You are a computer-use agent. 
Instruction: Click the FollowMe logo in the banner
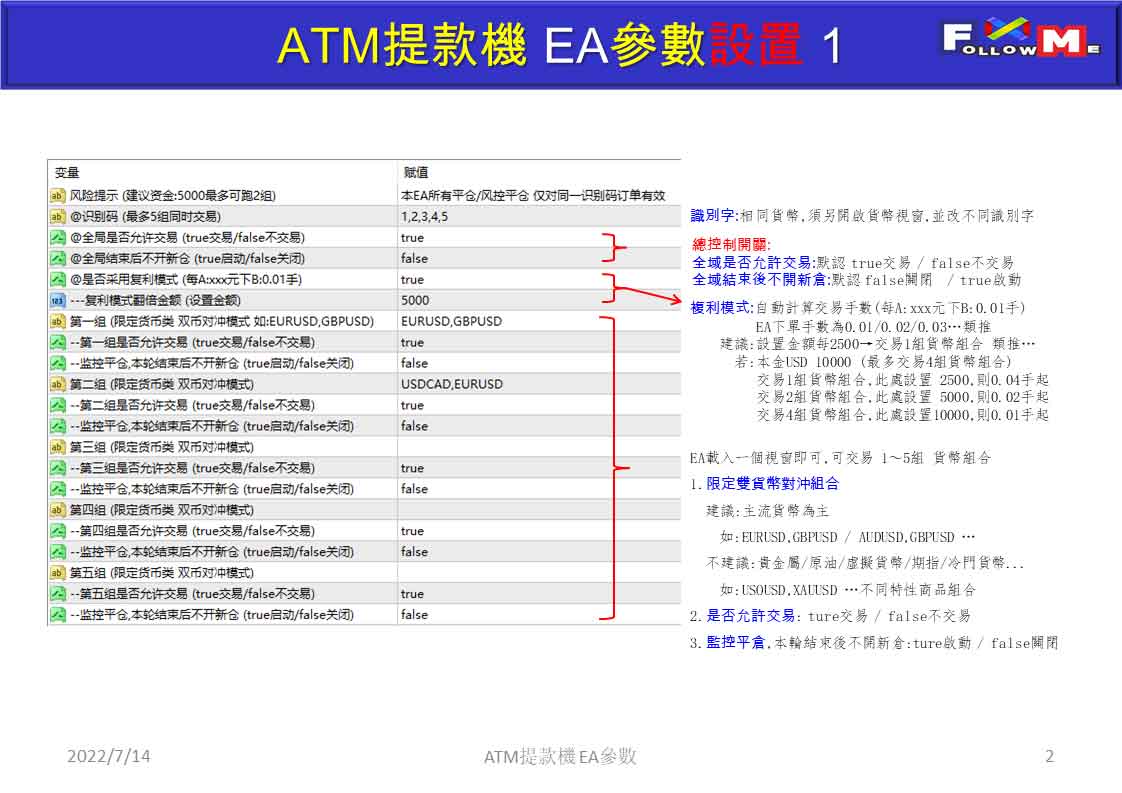pyautogui.click(x=1021, y=38)
